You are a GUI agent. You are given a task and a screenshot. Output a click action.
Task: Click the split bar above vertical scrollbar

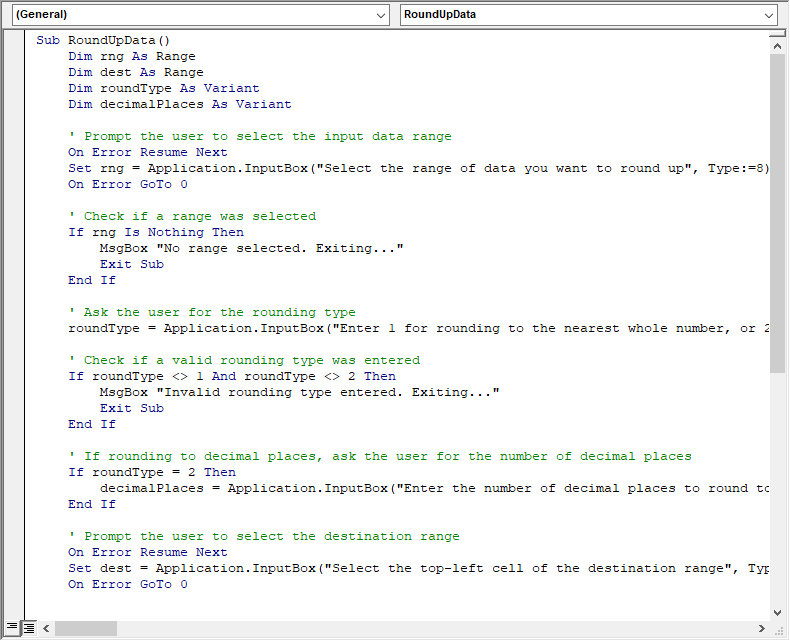pyautogui.click(x=777, y=34)
